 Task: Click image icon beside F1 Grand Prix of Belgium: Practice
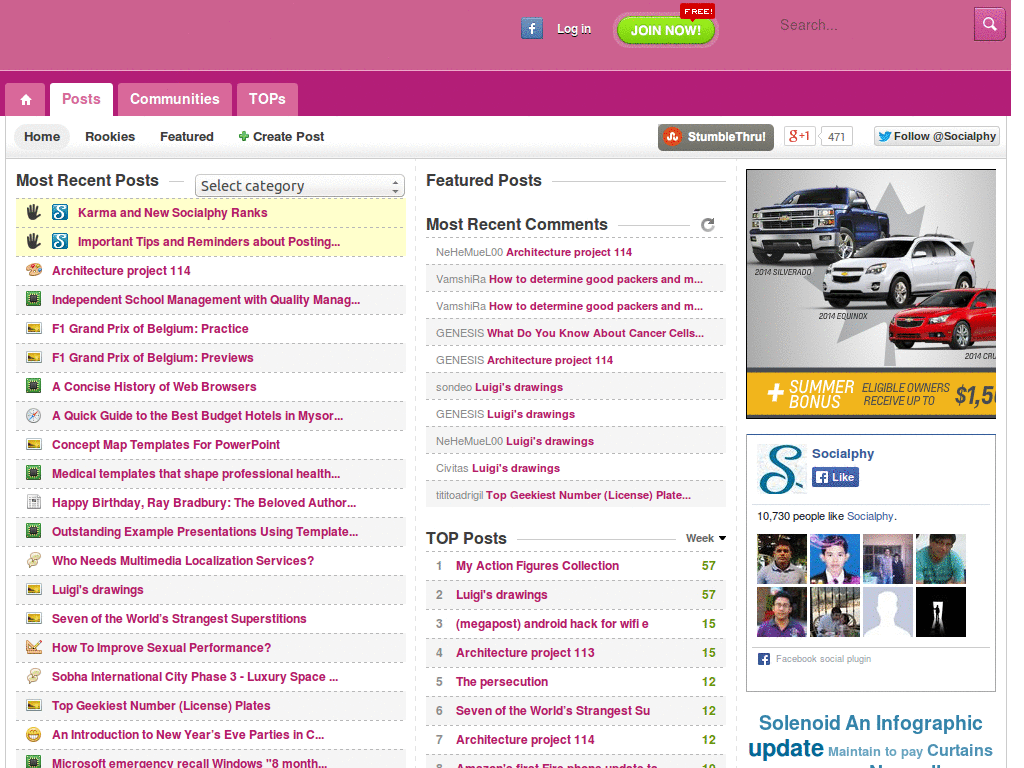(33, 328)
